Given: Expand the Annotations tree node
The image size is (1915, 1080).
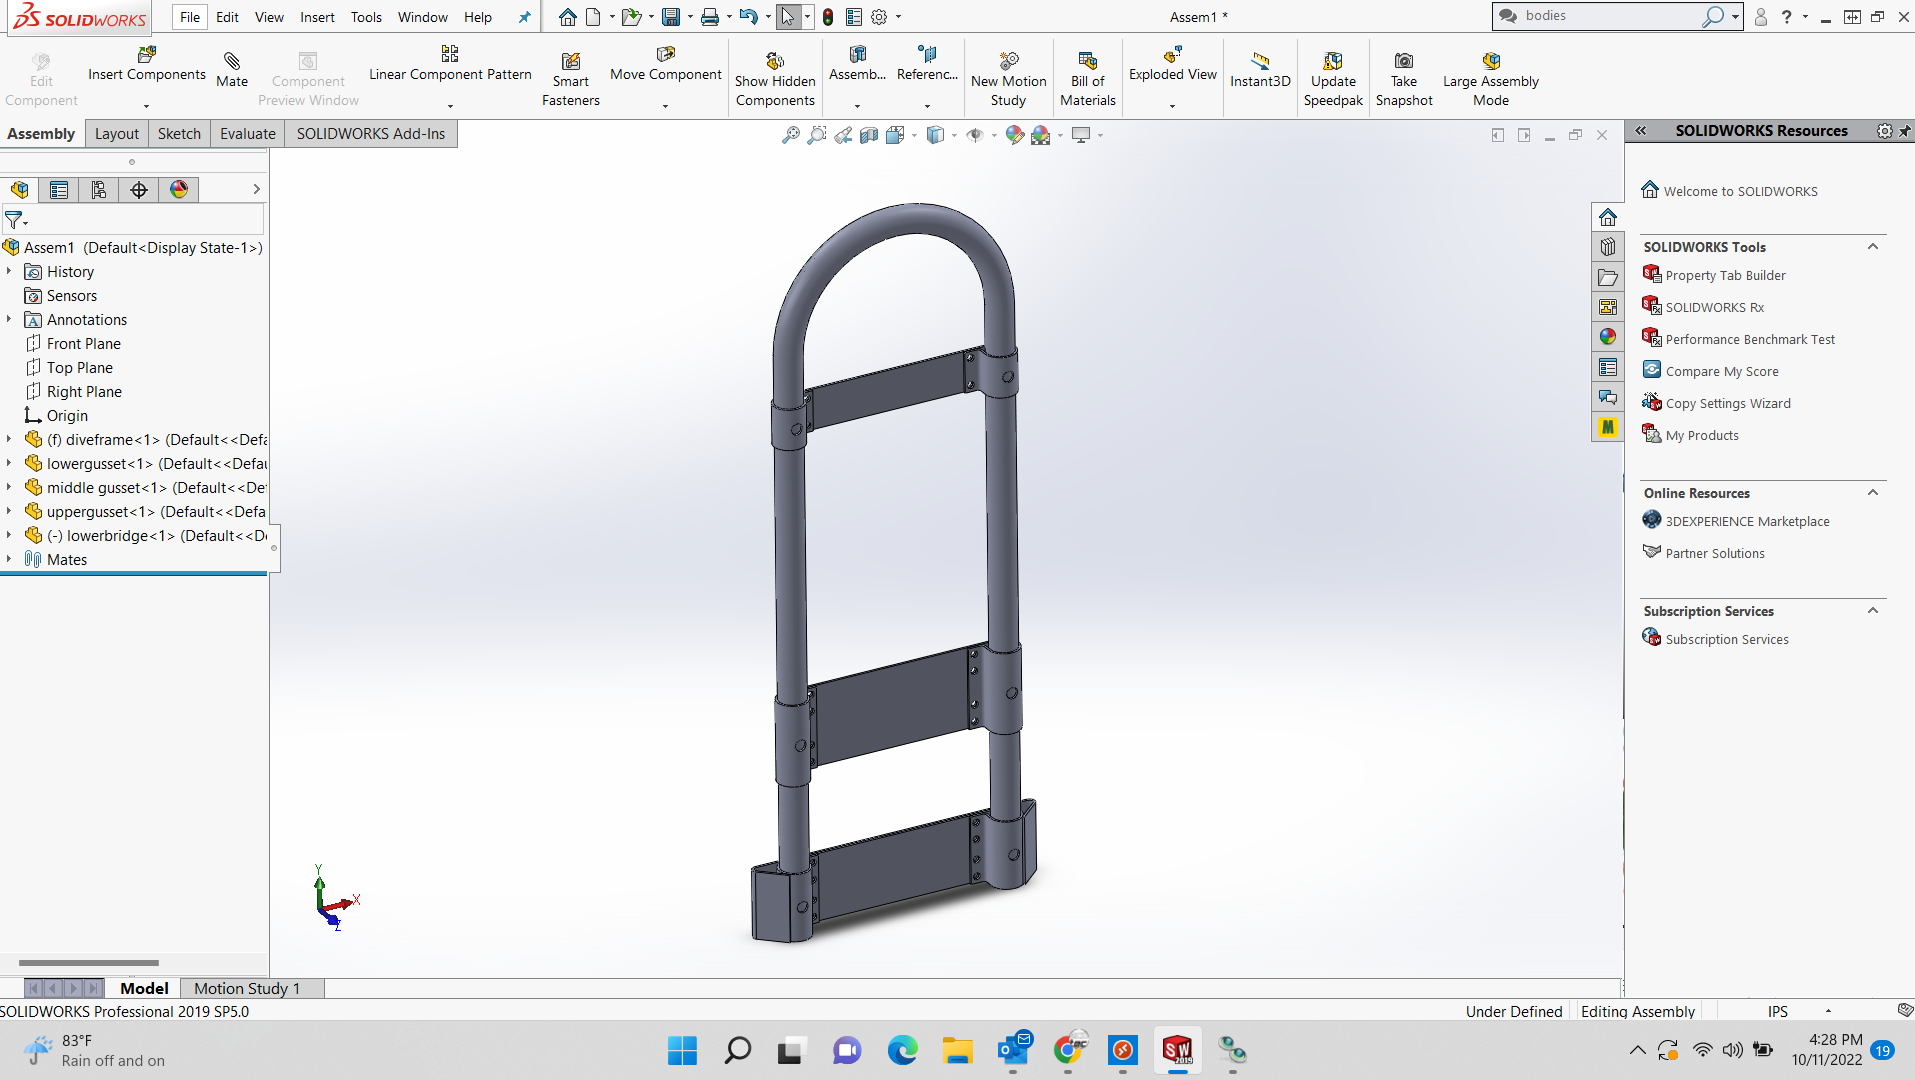Looking at the screenshot, I should click(x=9, y=319).
